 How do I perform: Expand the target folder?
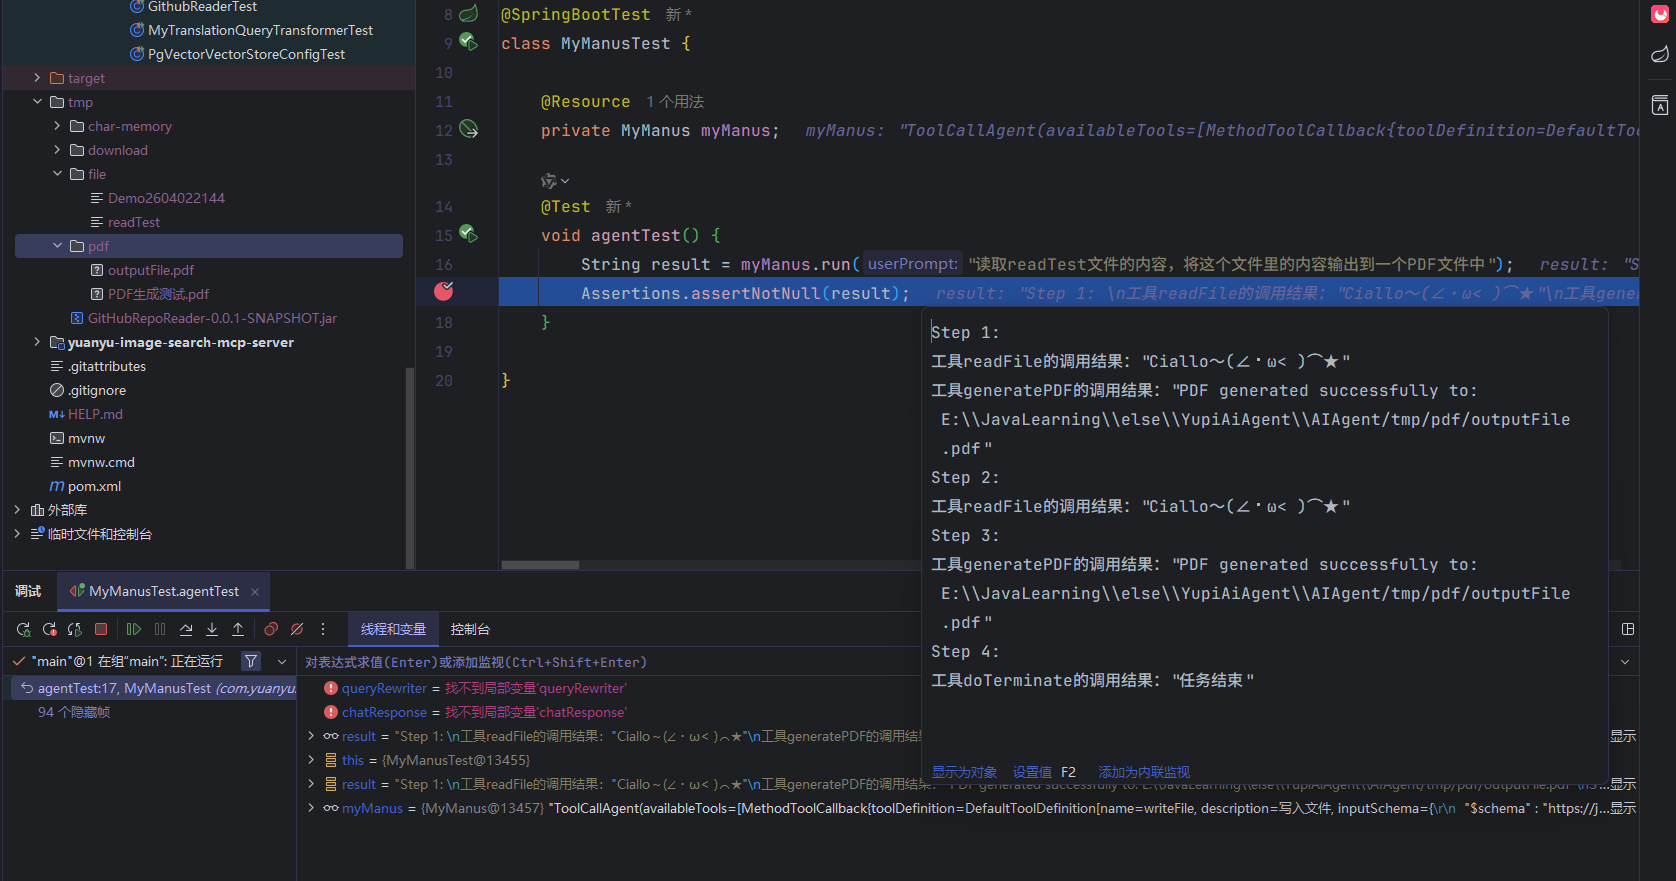tap(37, 78)
